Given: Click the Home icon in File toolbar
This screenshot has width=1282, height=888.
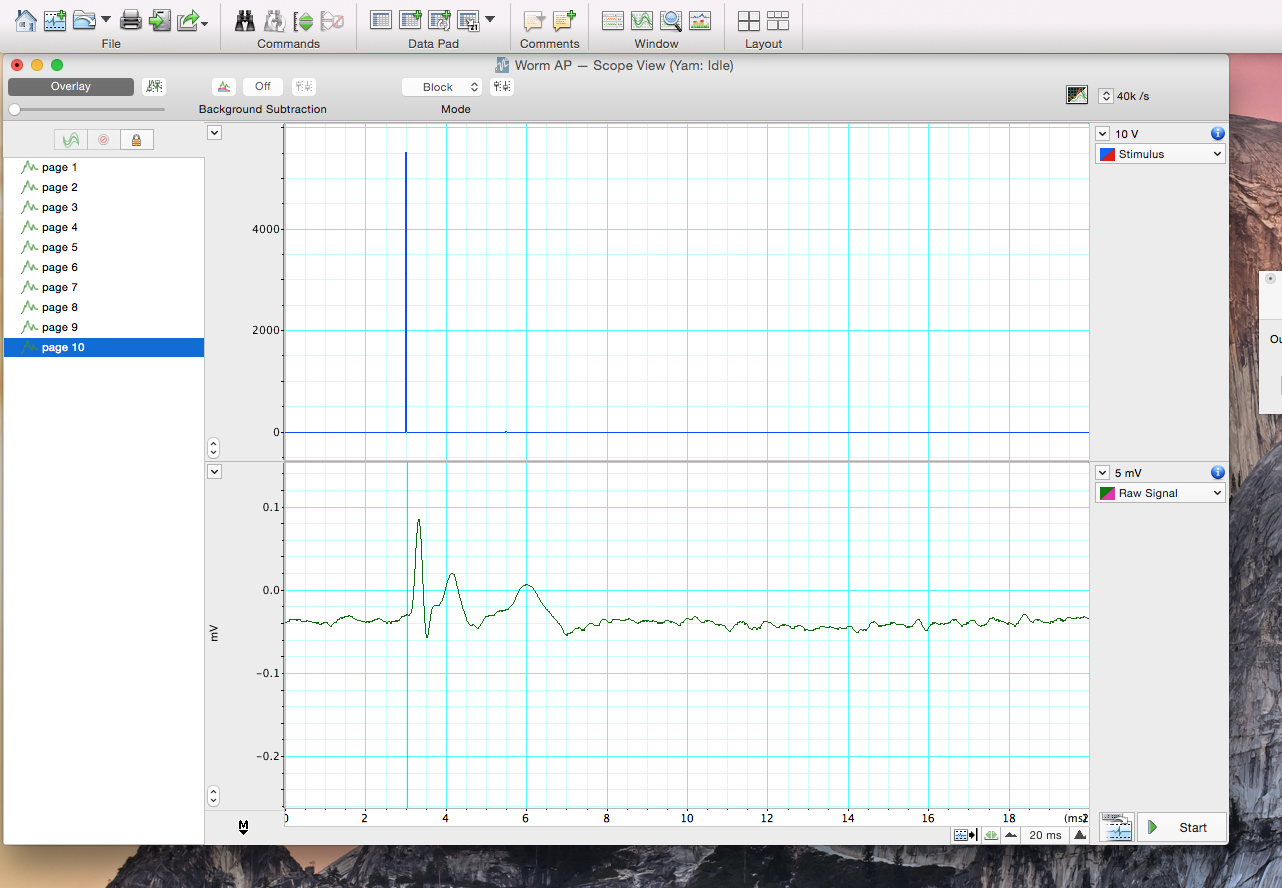Looking at the screenshot, I should [26, 19].
